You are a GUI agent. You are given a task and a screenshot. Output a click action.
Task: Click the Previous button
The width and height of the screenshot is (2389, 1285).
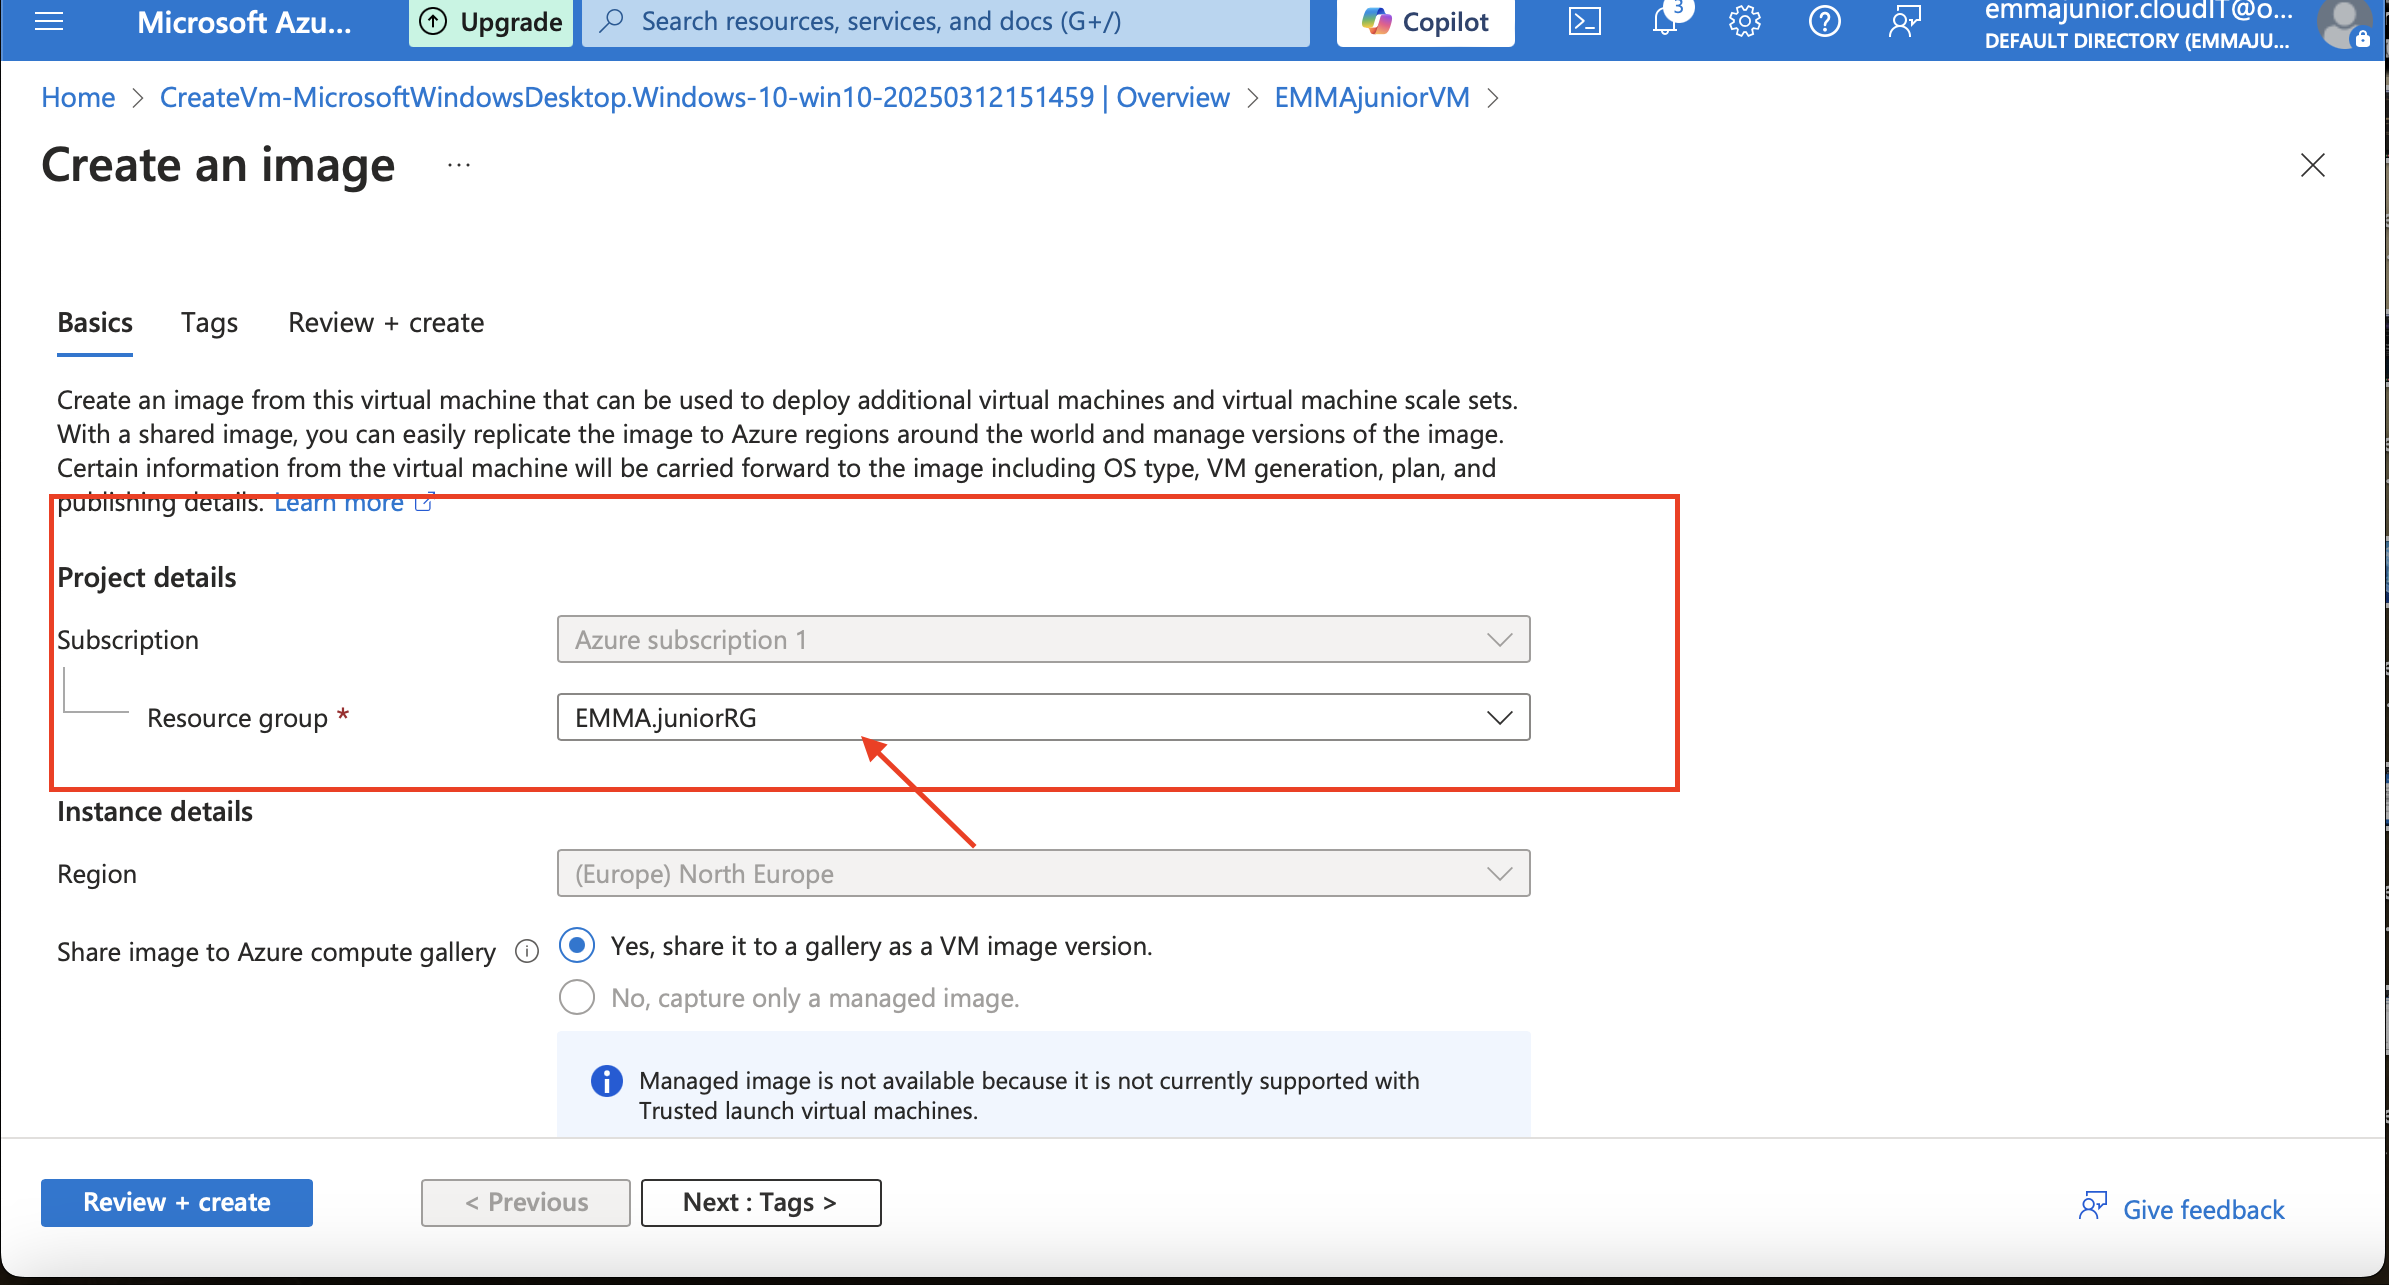[x=526, y=1202]
